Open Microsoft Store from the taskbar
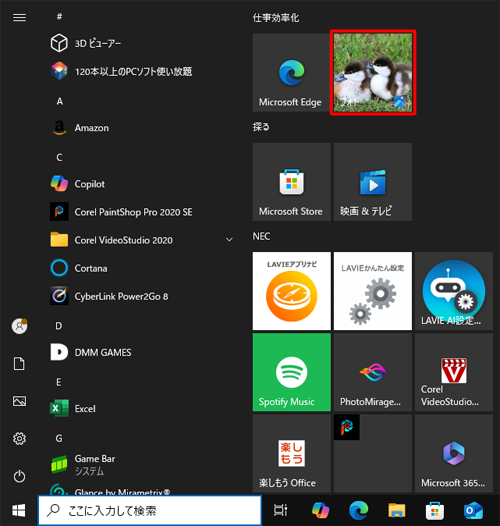 [x=435, y=511]
